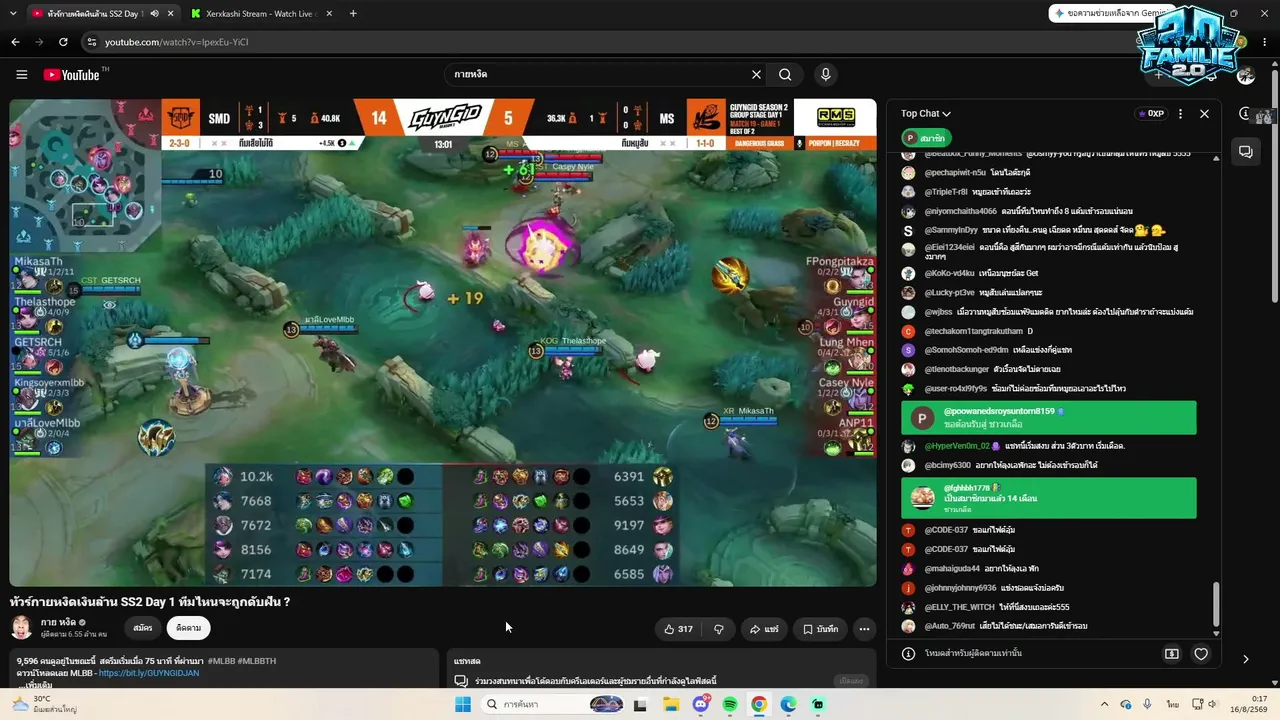This screenshot has height=720, width=1280.
Task: Submit search with the magnifier button
Action: pyautogui.click(x=785, y=74)
